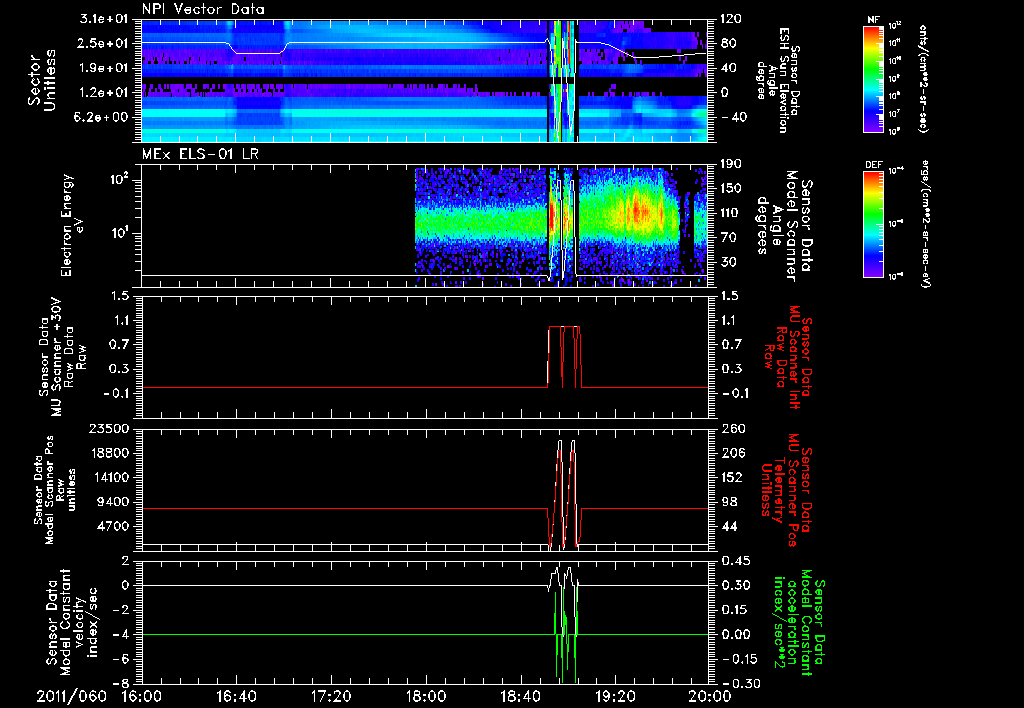Click the Electron Energy eV axis title
The height and width of the screenshot is (708, 1024).
click(x=71, y=225)
